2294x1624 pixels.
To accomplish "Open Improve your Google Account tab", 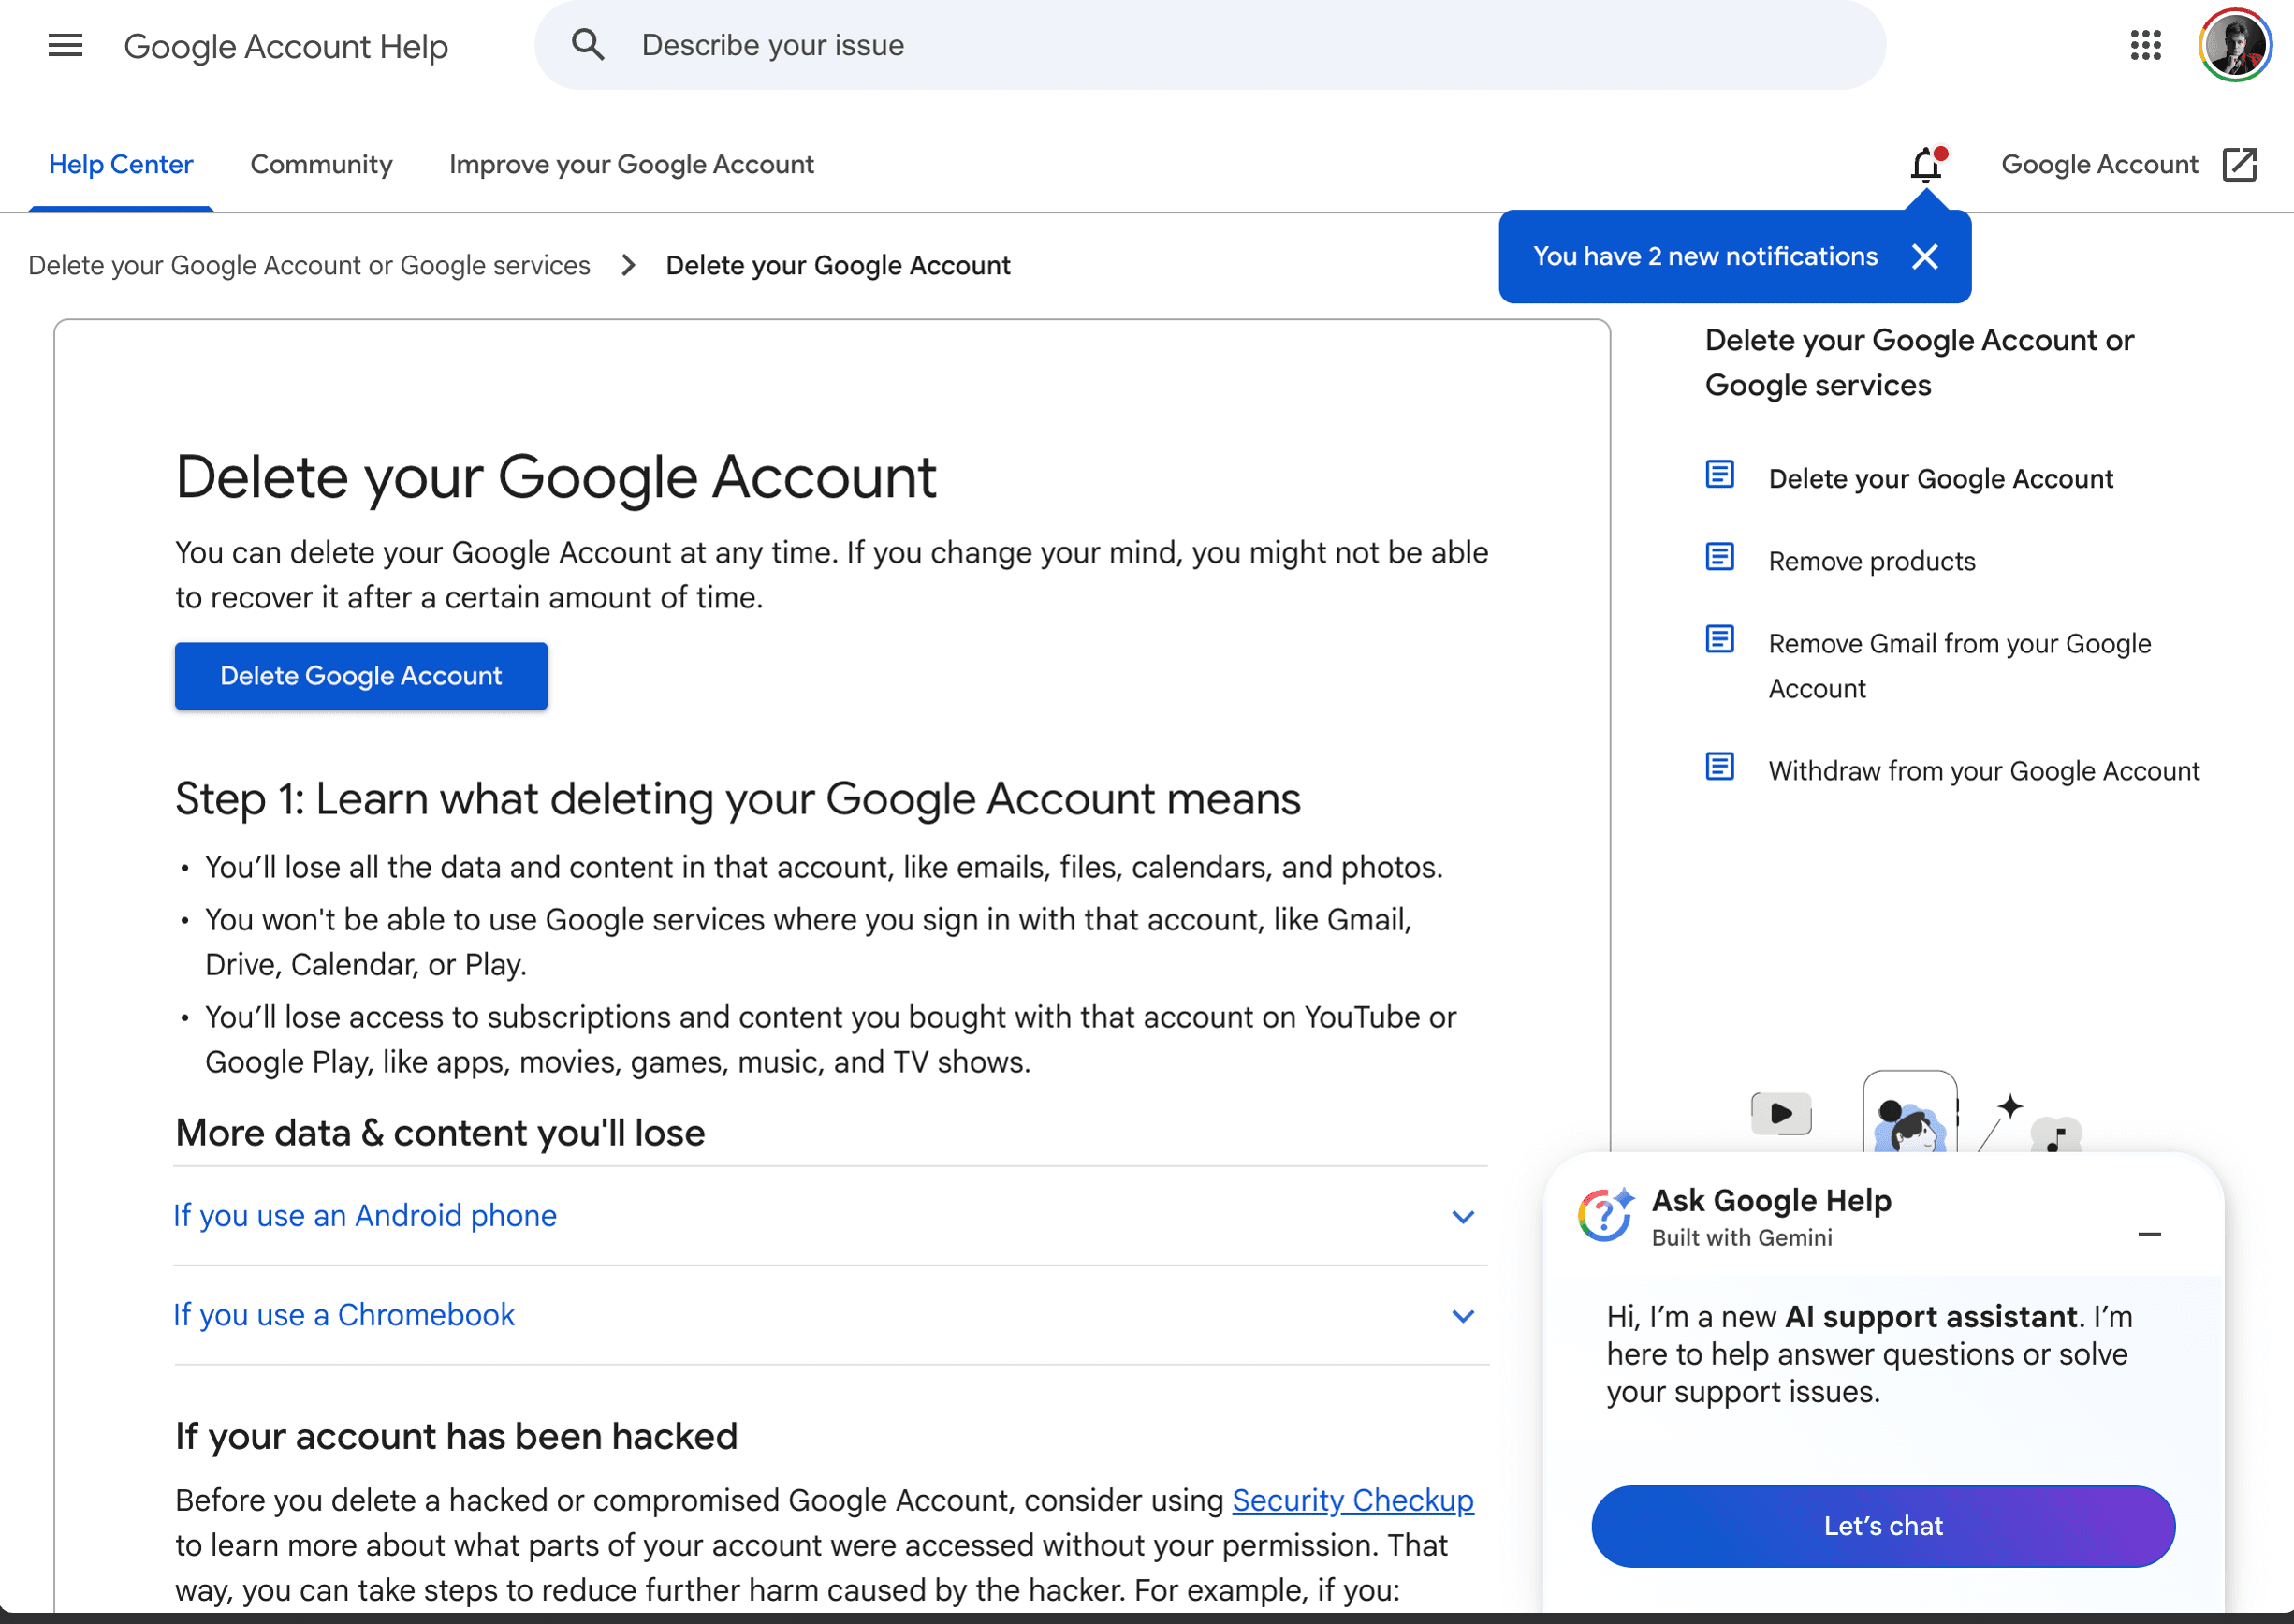I will tap(631, 164).
